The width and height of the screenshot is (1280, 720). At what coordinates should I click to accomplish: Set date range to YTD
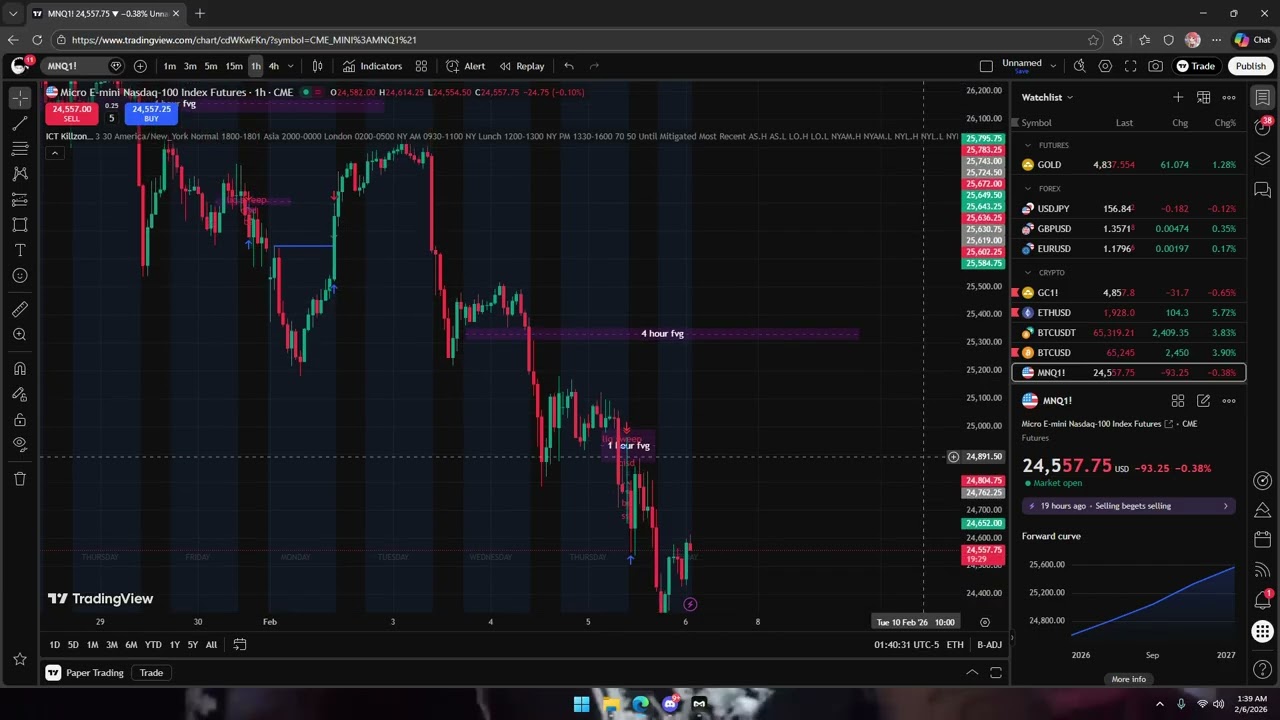point(153,645)
